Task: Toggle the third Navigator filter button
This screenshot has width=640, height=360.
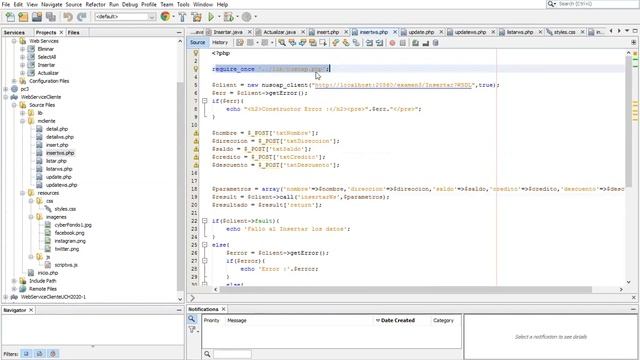Action: pos(53,353)
